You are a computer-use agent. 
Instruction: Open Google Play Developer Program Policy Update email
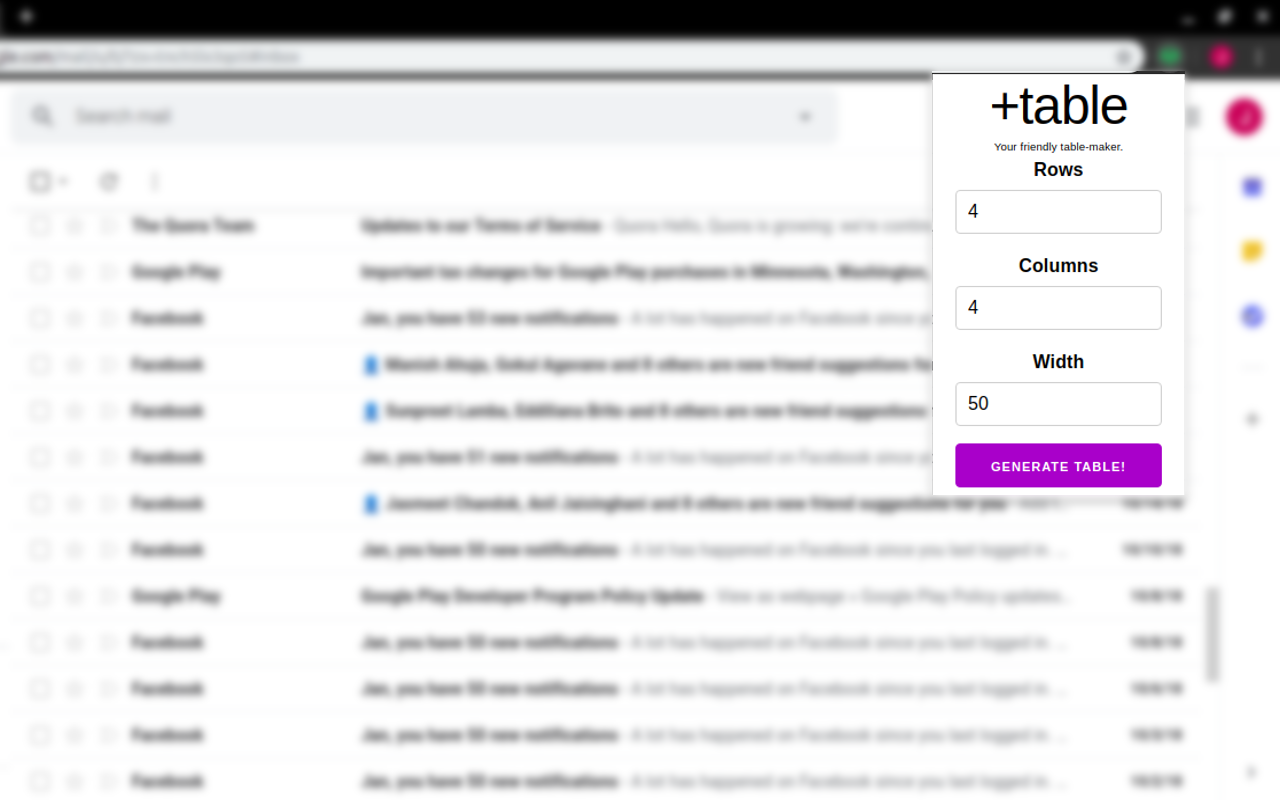click(533, 596)
